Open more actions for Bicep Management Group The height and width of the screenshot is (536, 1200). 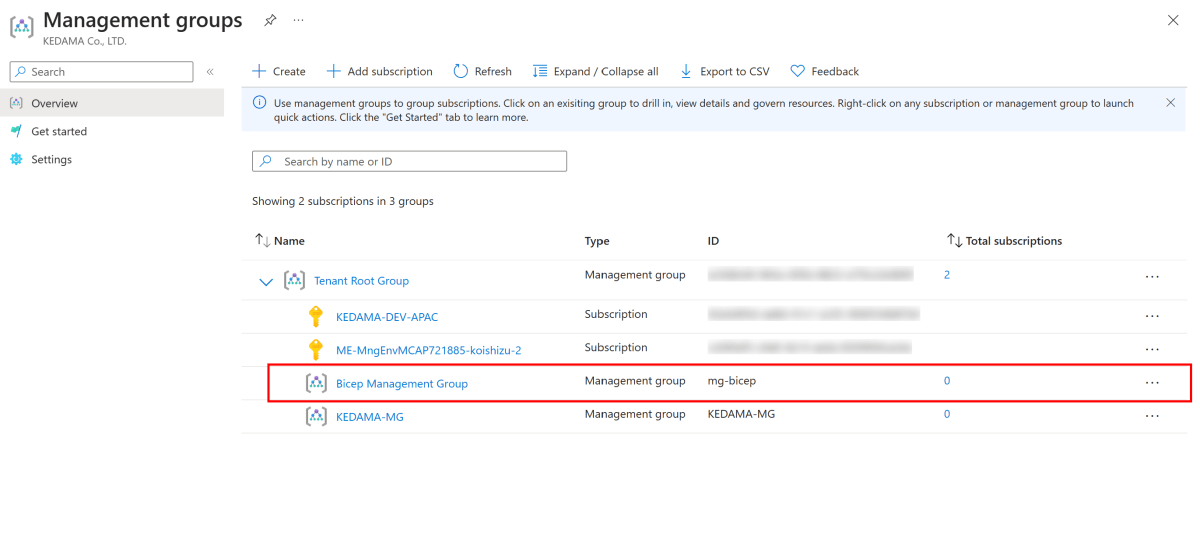(1152, 382)
